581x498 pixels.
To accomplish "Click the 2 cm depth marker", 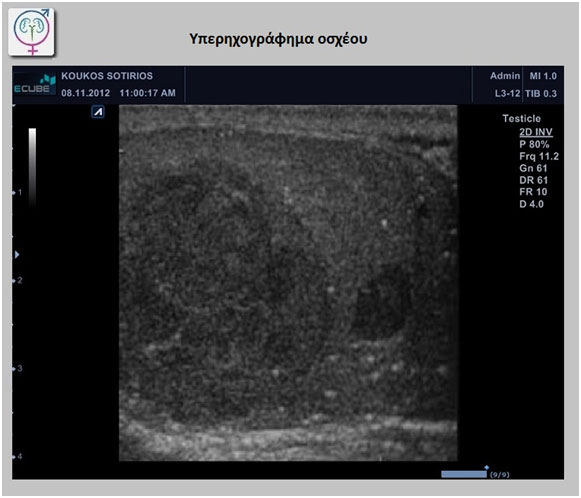I will click(18, 280).
